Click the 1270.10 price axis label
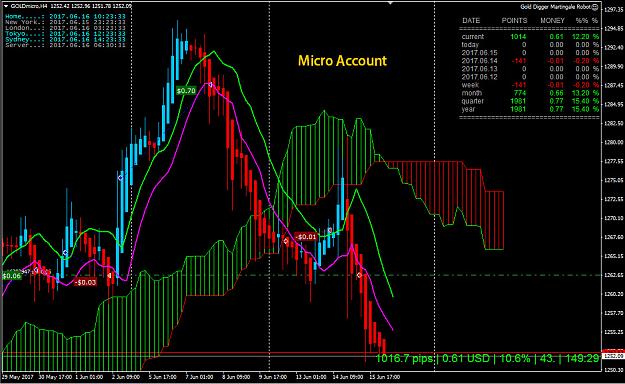This screenshot has width=625, height=384. click(614, 218)
